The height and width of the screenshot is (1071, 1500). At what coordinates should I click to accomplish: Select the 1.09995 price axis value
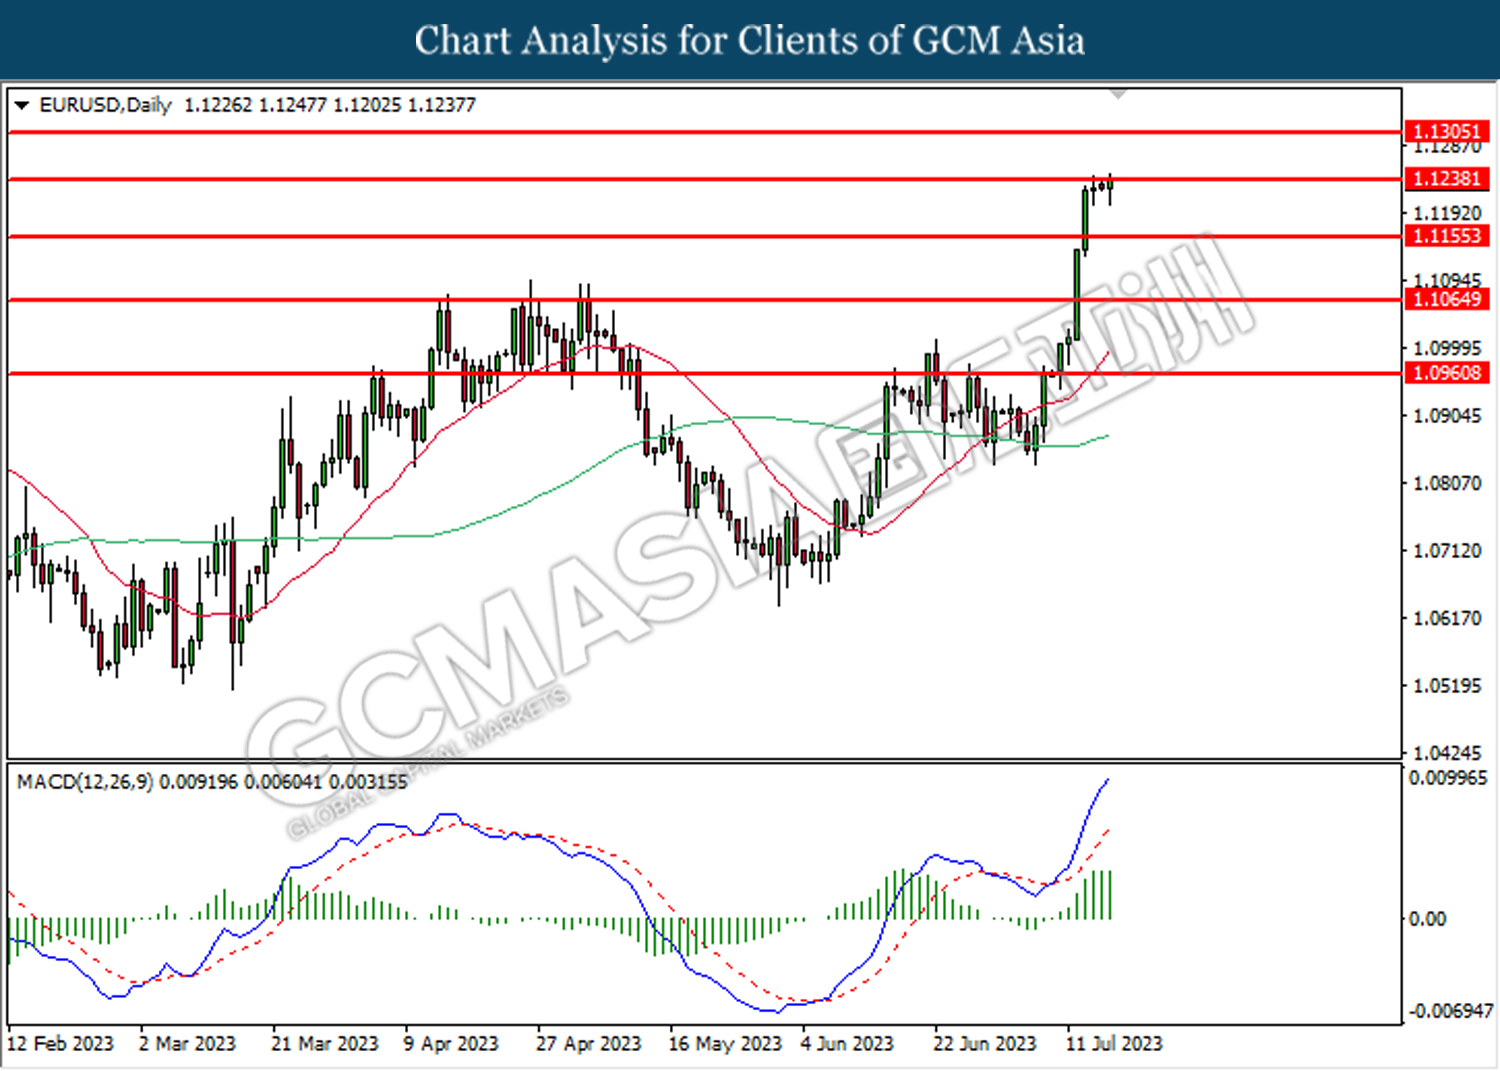tap(1447, 348)
